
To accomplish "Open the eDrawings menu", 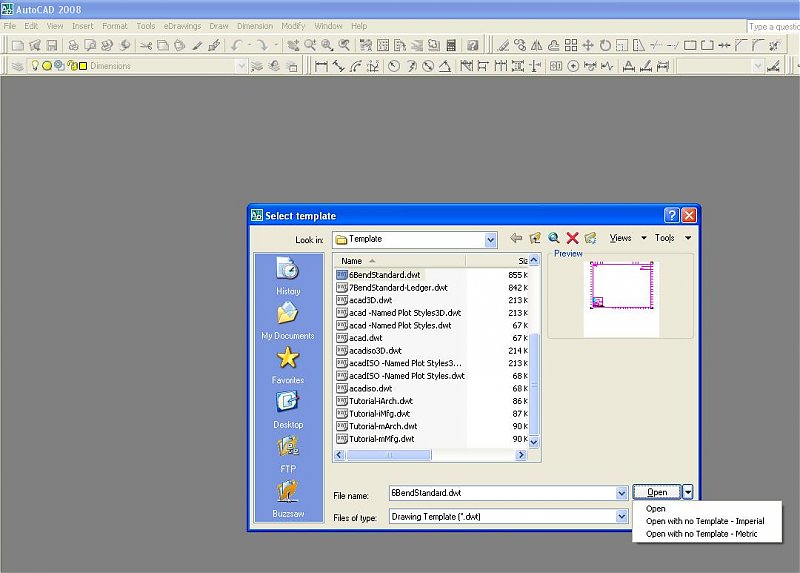I will point(182,26).
